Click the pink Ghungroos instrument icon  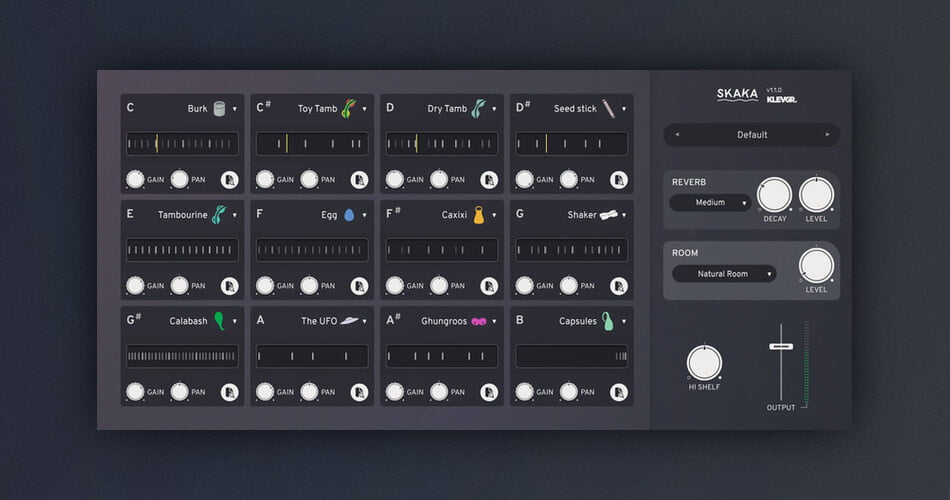click(x=479, y=322)
